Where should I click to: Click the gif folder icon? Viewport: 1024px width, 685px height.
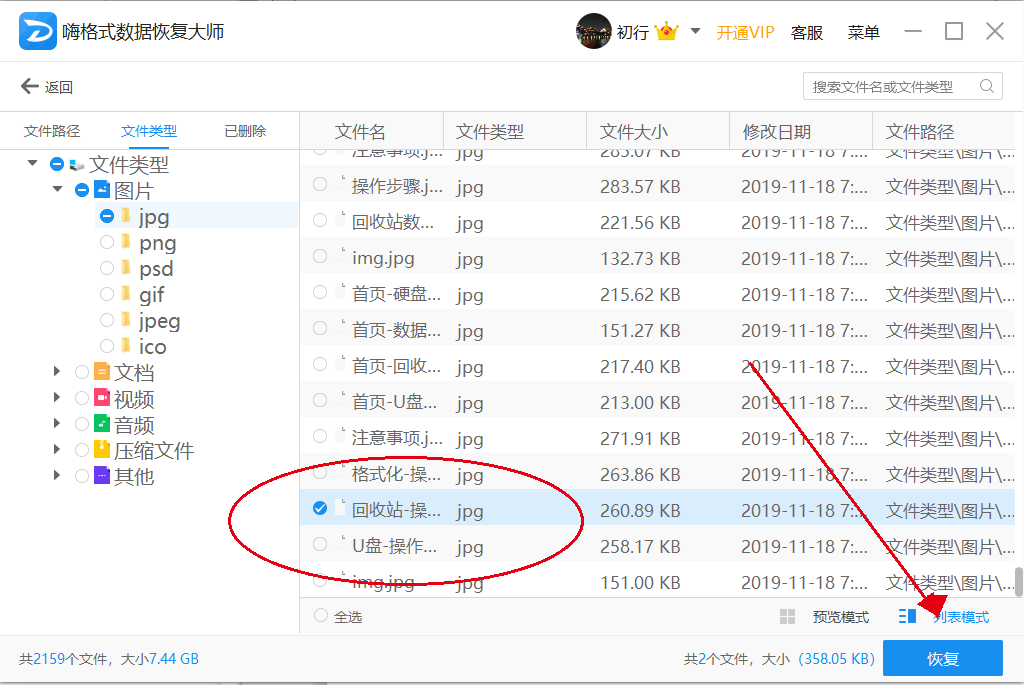pos(126,294)
